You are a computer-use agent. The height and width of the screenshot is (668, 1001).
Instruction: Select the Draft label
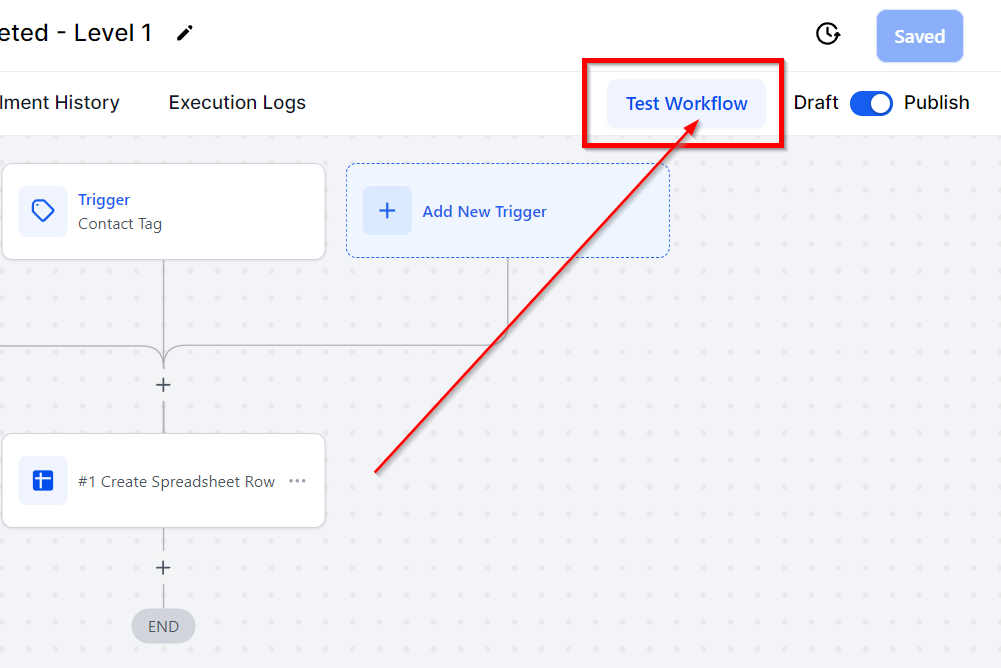pos(816,103)
